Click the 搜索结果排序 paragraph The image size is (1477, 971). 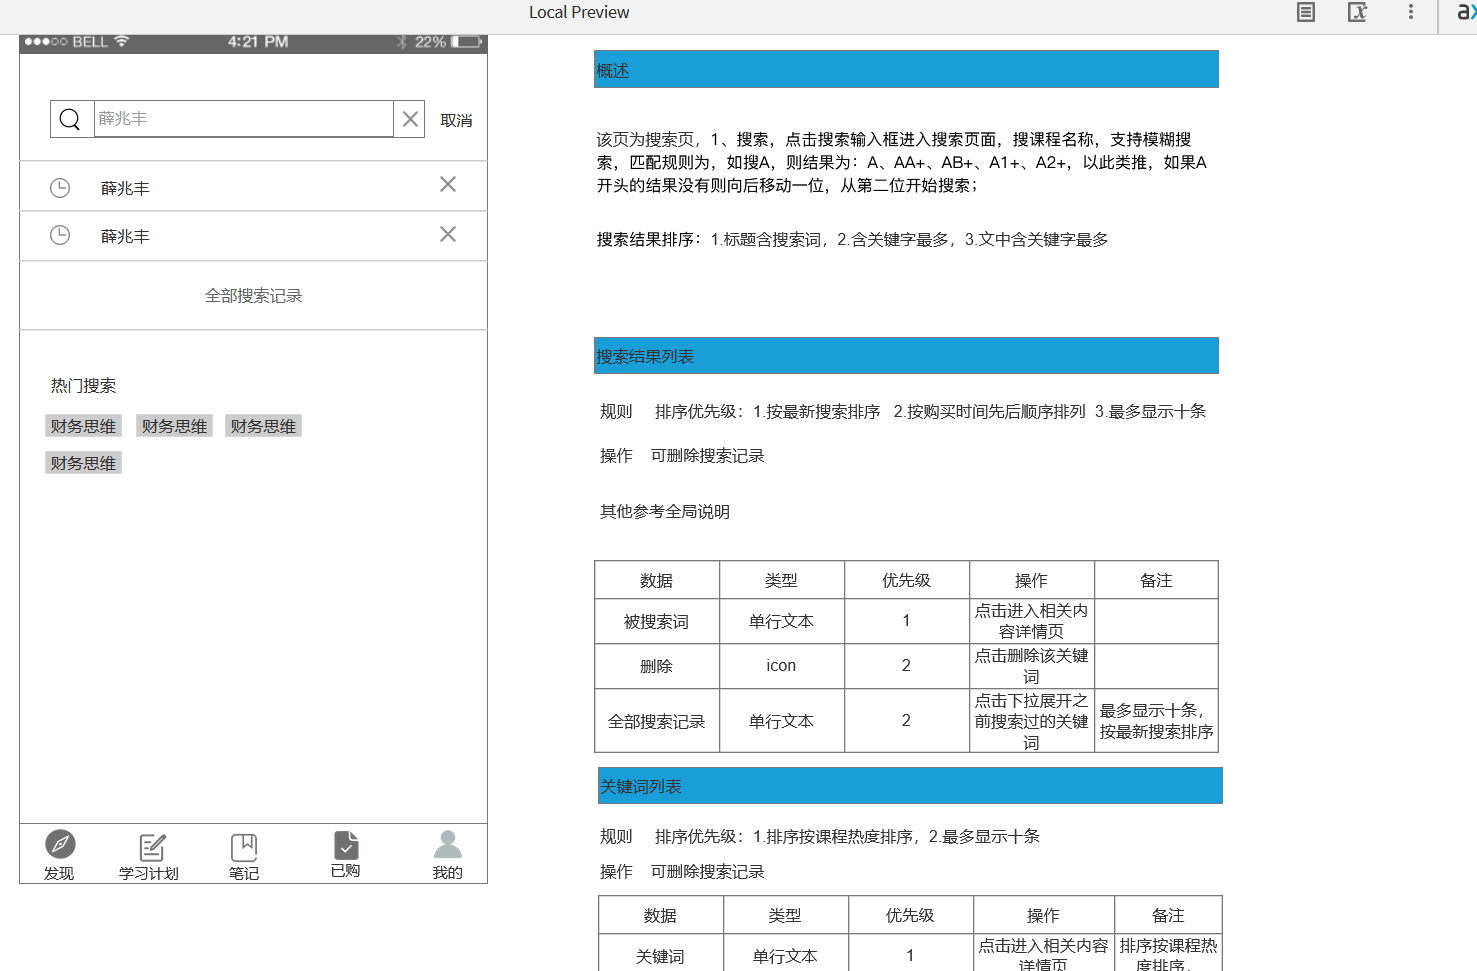coord(853,240)
